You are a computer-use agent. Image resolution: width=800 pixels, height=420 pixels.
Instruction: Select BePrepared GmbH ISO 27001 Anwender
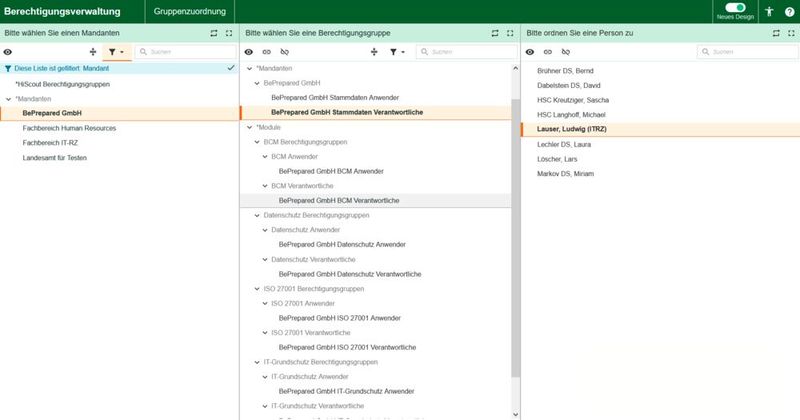340,318
